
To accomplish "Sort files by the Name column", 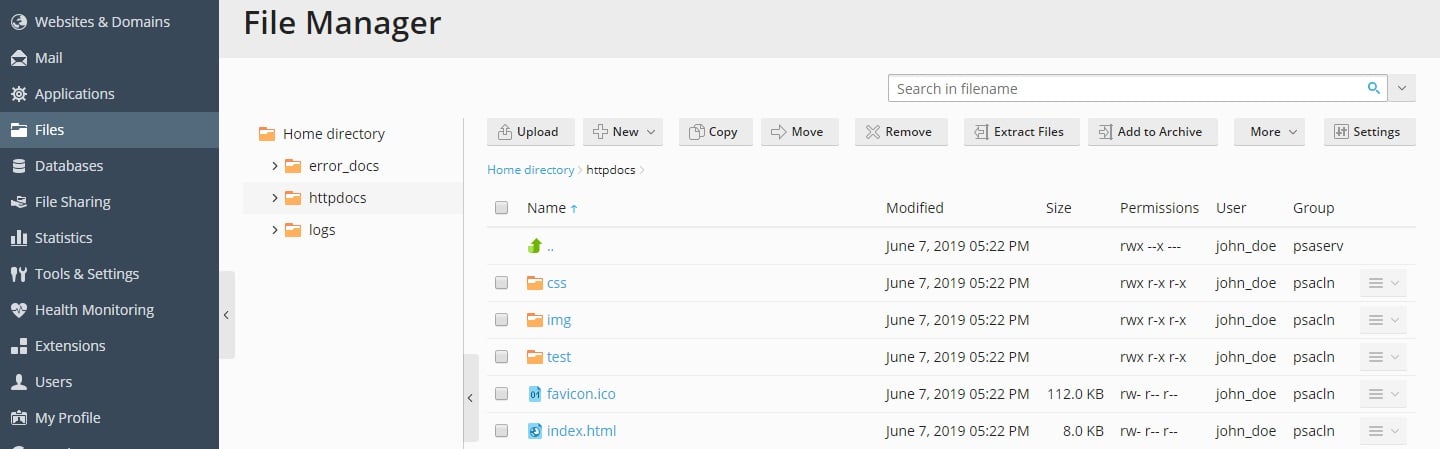I will [546, 208].
